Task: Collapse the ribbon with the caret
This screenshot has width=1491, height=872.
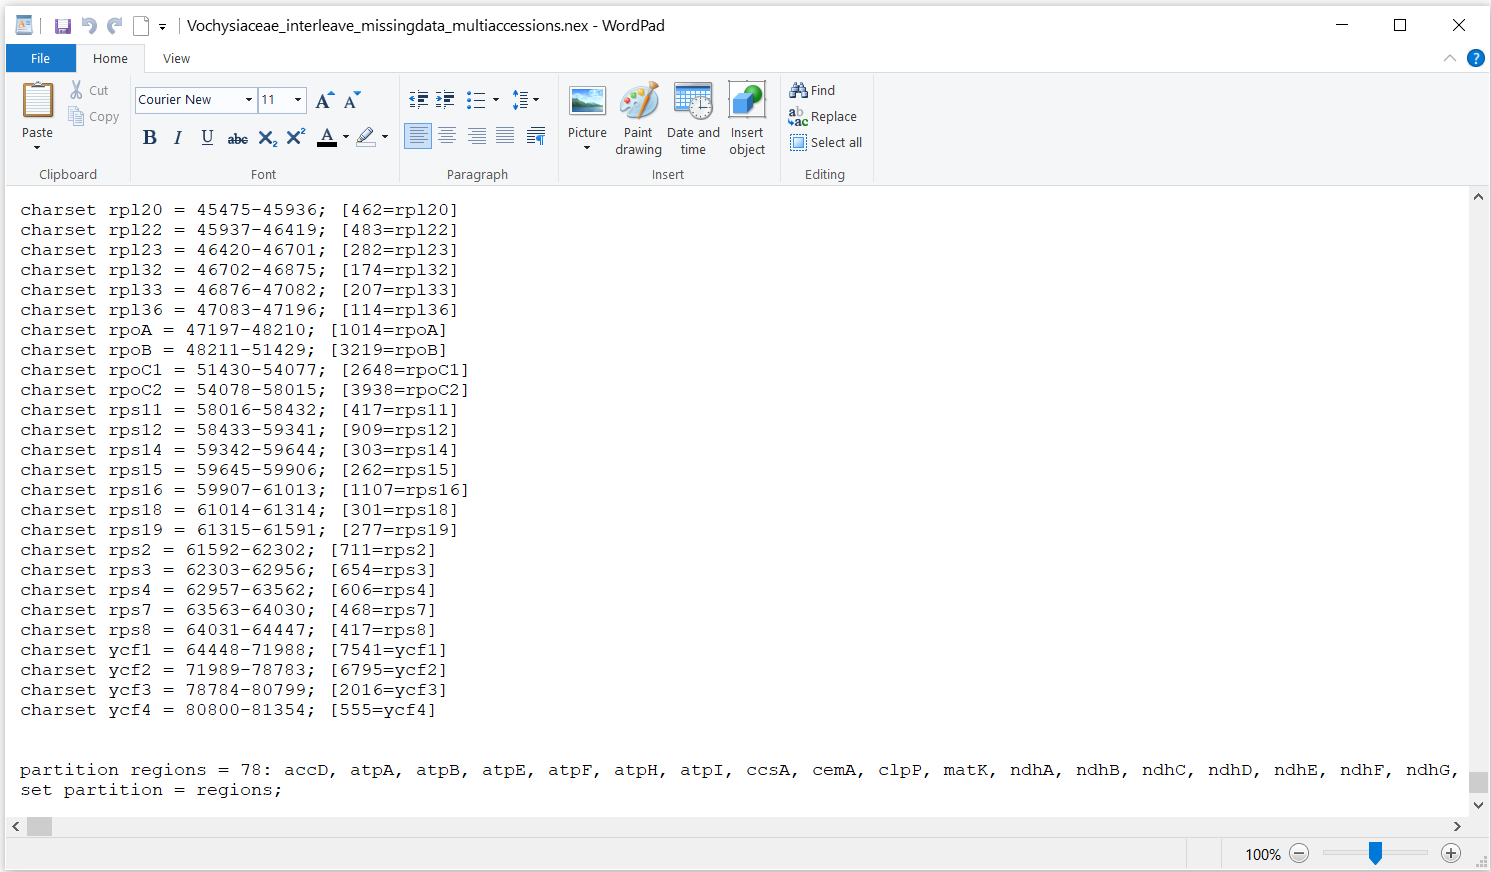Action: [x=1449, y=58]
